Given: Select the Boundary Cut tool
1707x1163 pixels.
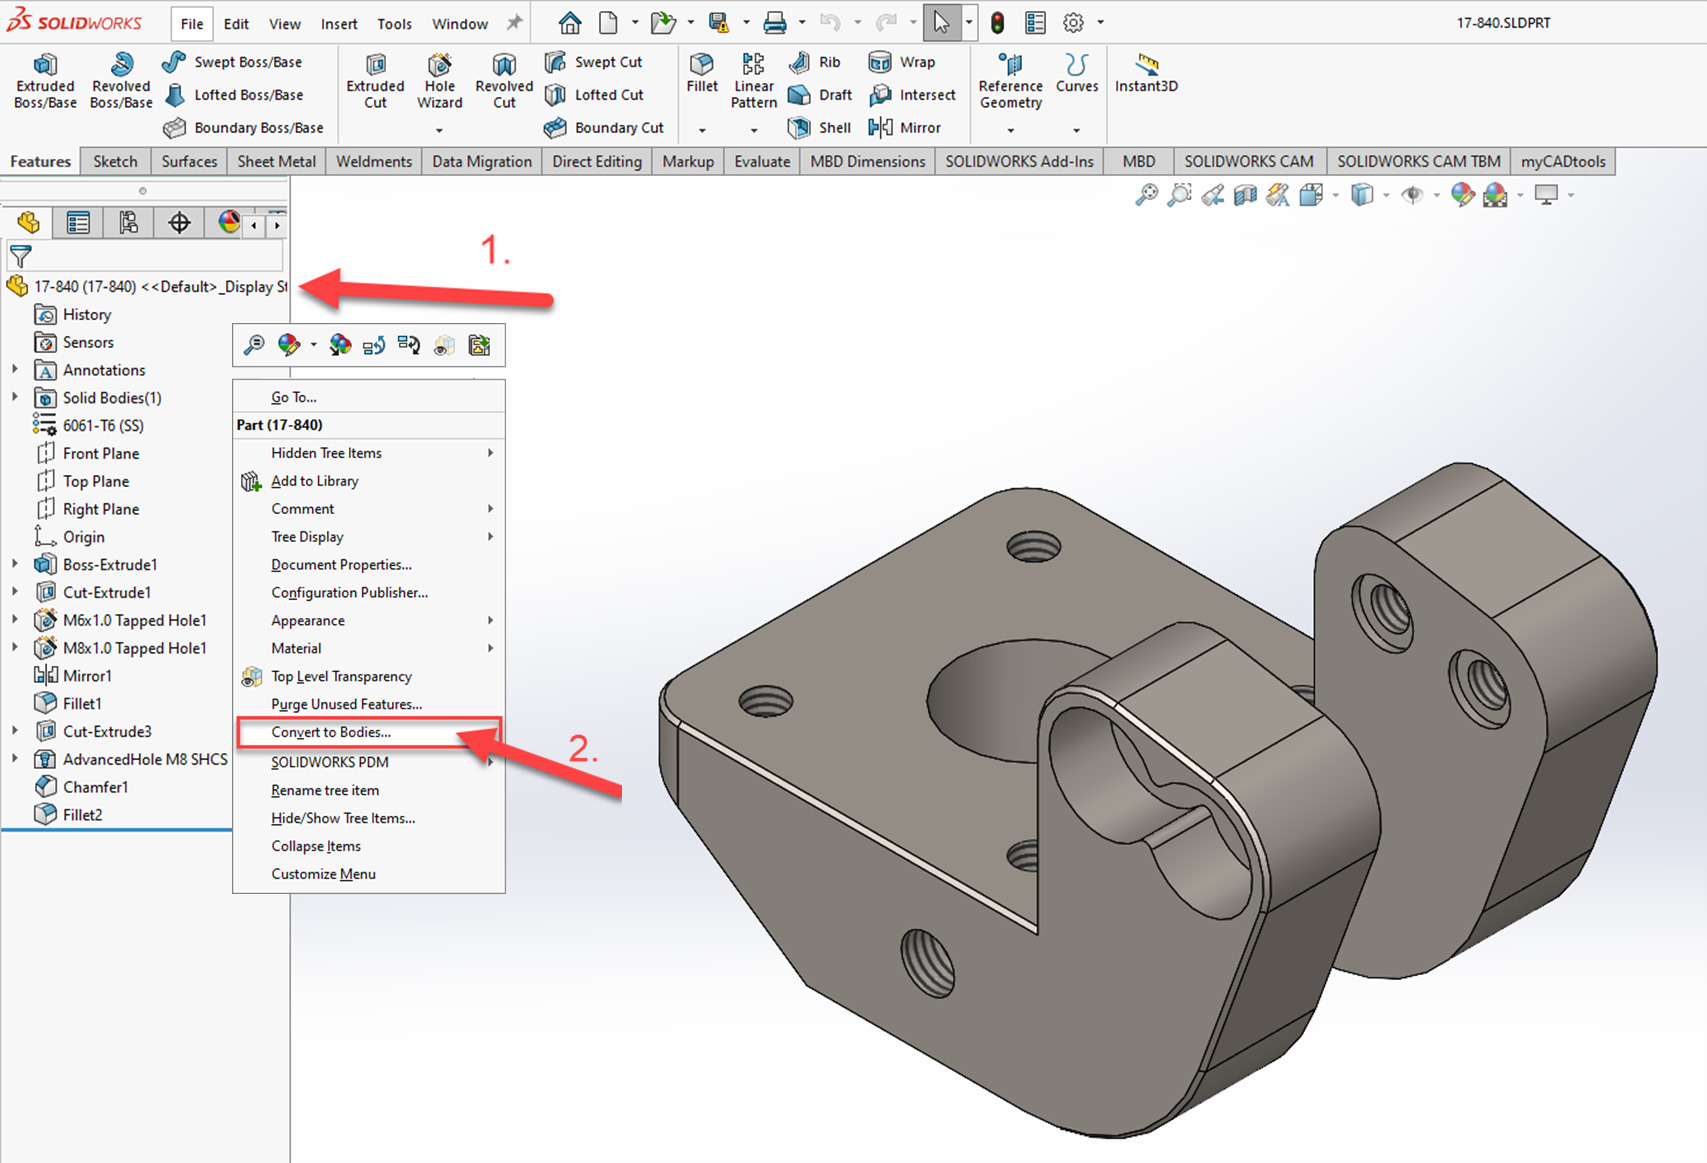Looking at the screenshot, I should tap(604, 128).
